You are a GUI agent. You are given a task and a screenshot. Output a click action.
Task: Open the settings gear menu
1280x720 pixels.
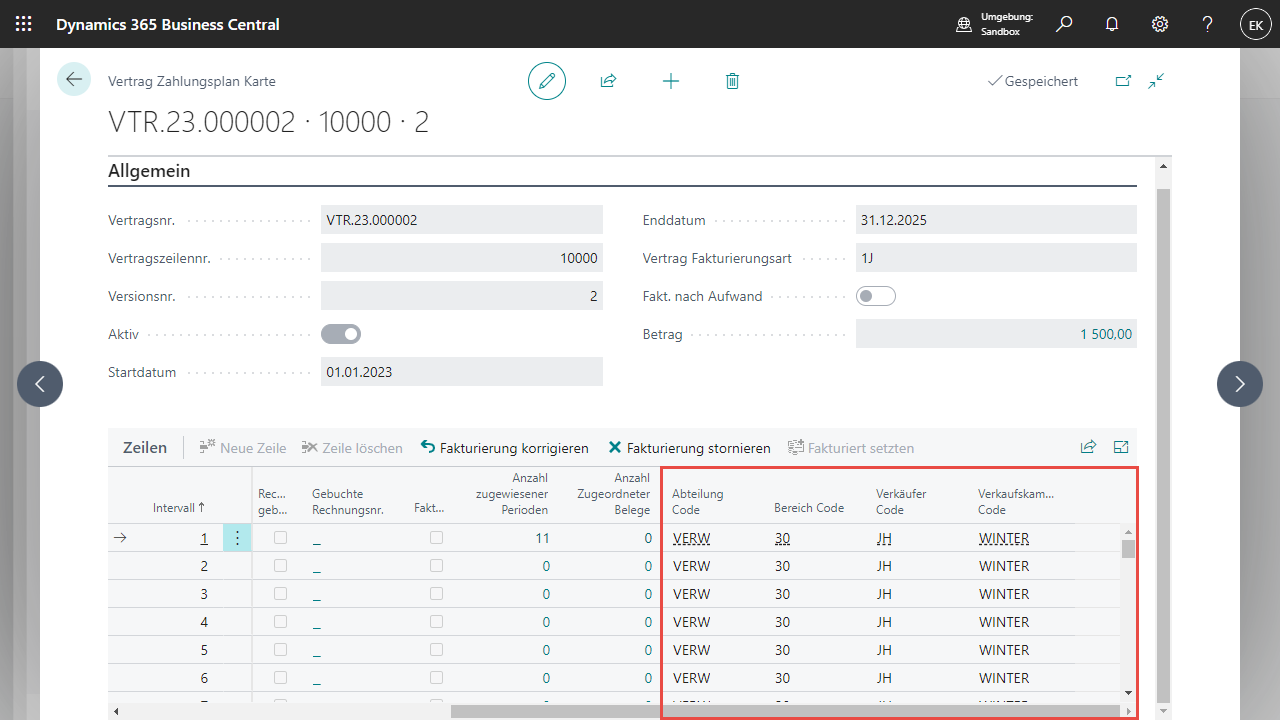[1160, 24]
